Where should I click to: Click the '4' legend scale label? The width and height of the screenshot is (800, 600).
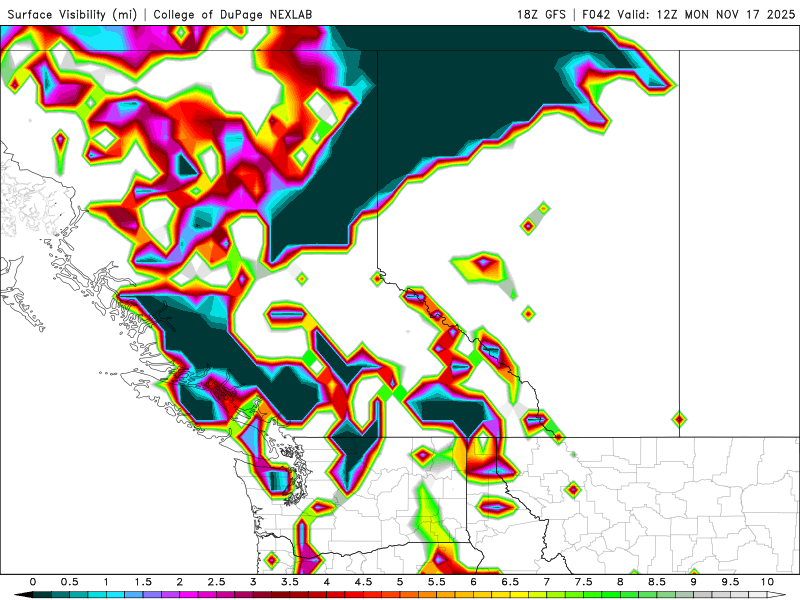tap(327, 582)
